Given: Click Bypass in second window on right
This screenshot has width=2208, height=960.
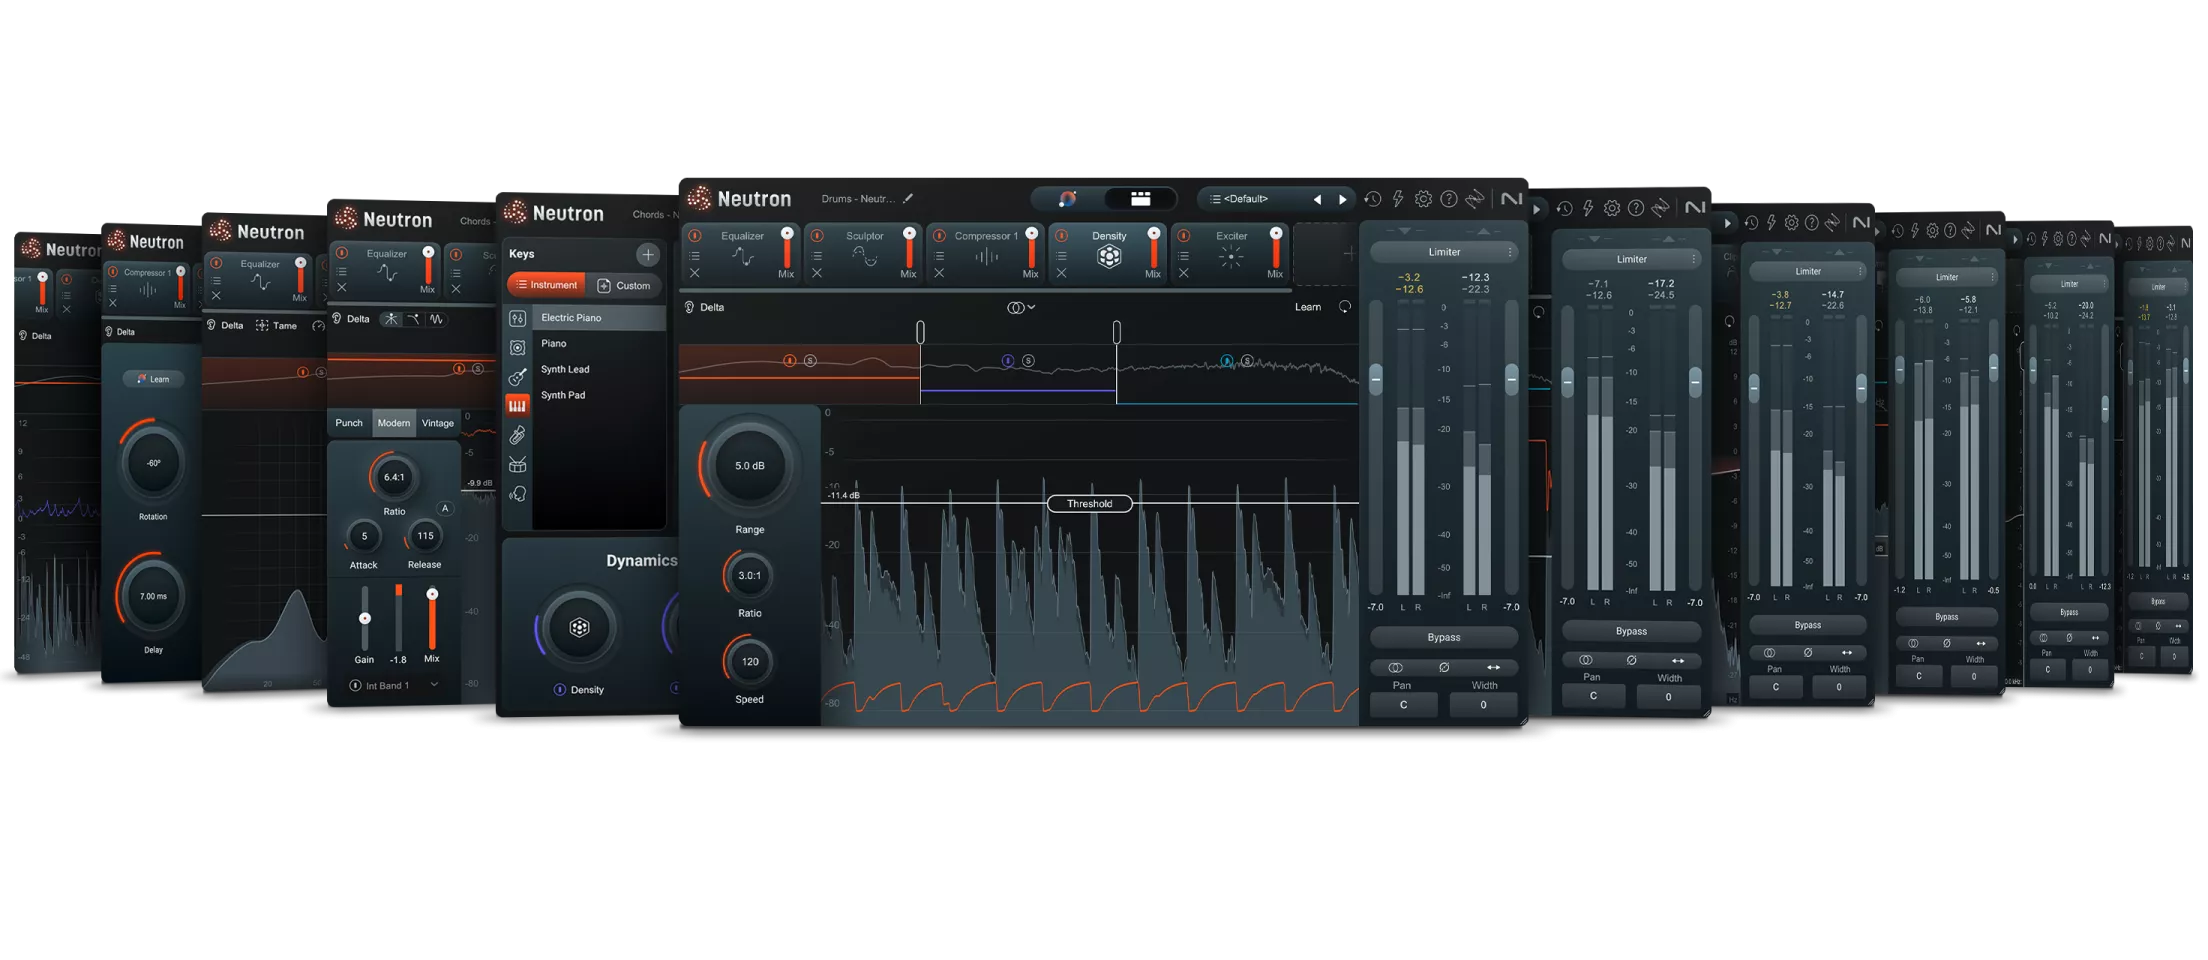Looking at the screenshot, I should pyautogui.click(x=1631, y=631).
